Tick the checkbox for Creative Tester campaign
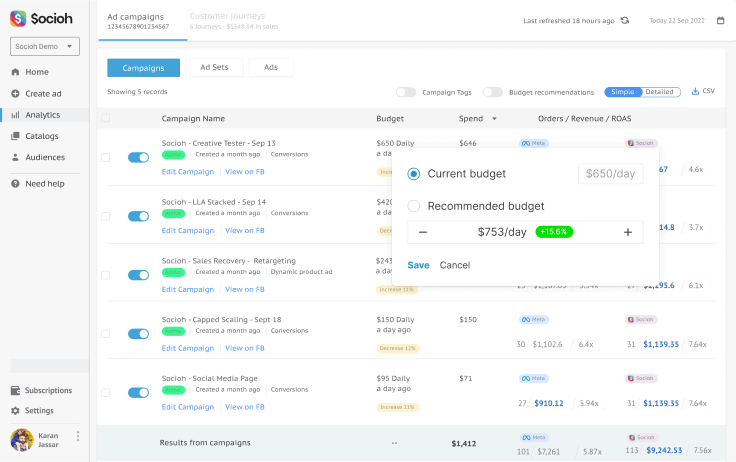The height and width of the screenshot is (462, 736). click(x=106, y=157)
